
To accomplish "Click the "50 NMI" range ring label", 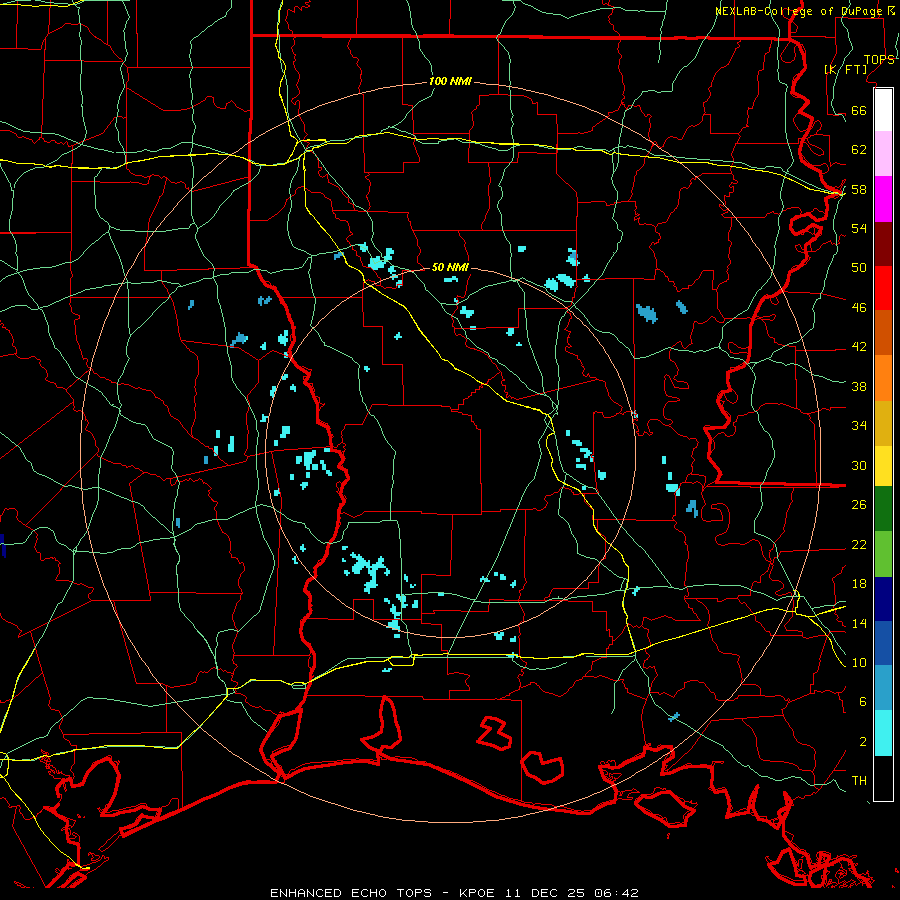I will pos(450,267).
